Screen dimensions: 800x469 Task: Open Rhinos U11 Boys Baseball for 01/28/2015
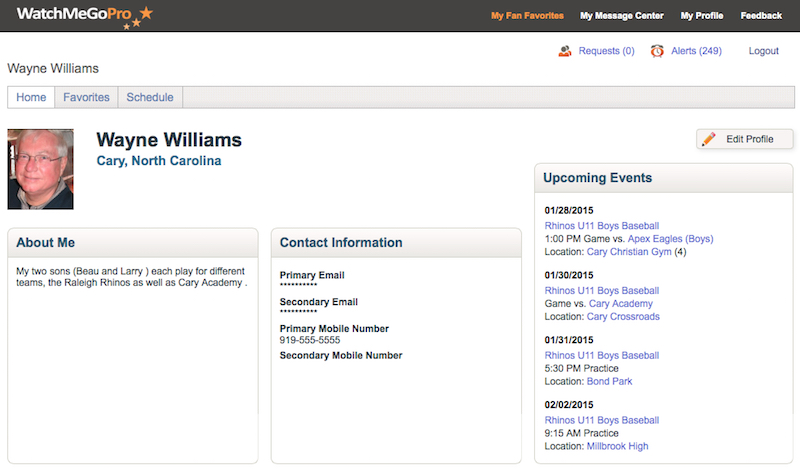602,226
